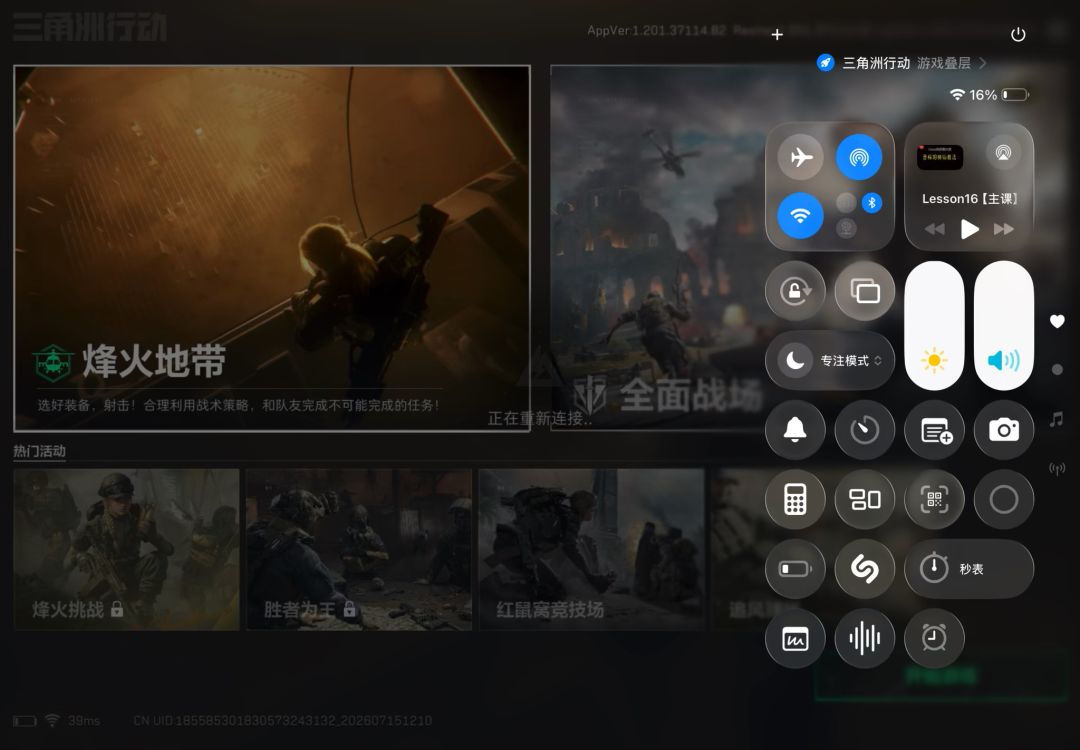1080x750 pixels.
Task: Play the Lesson16 media
Action: click(x=969, y=229)
